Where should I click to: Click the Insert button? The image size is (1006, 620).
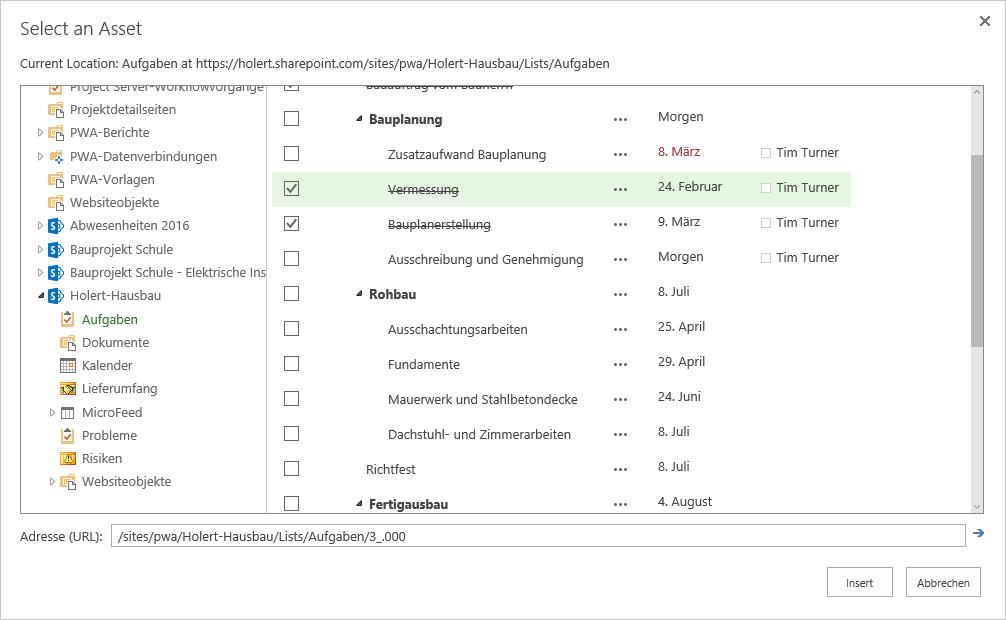coord(860,583)
